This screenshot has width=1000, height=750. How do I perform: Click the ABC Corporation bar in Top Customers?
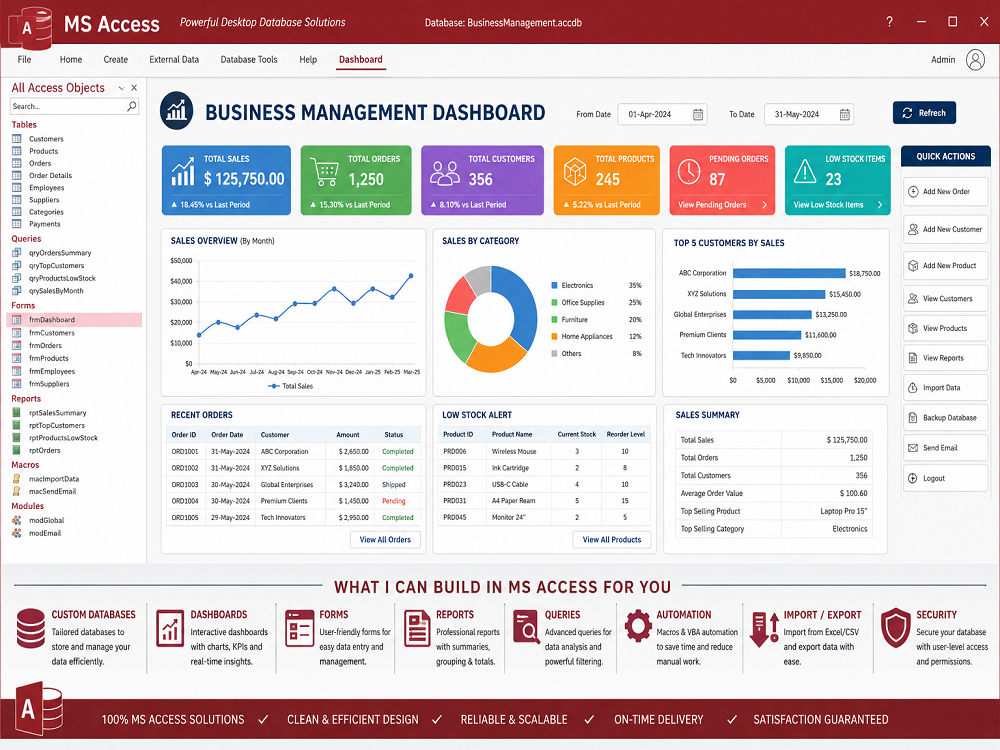(x=789, y=273)
